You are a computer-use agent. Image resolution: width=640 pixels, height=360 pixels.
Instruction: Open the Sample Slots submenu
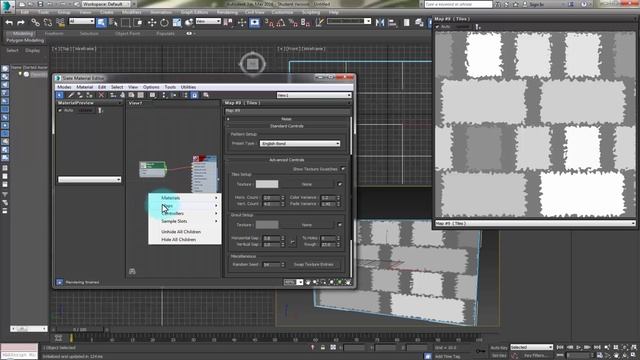[185, 221]
